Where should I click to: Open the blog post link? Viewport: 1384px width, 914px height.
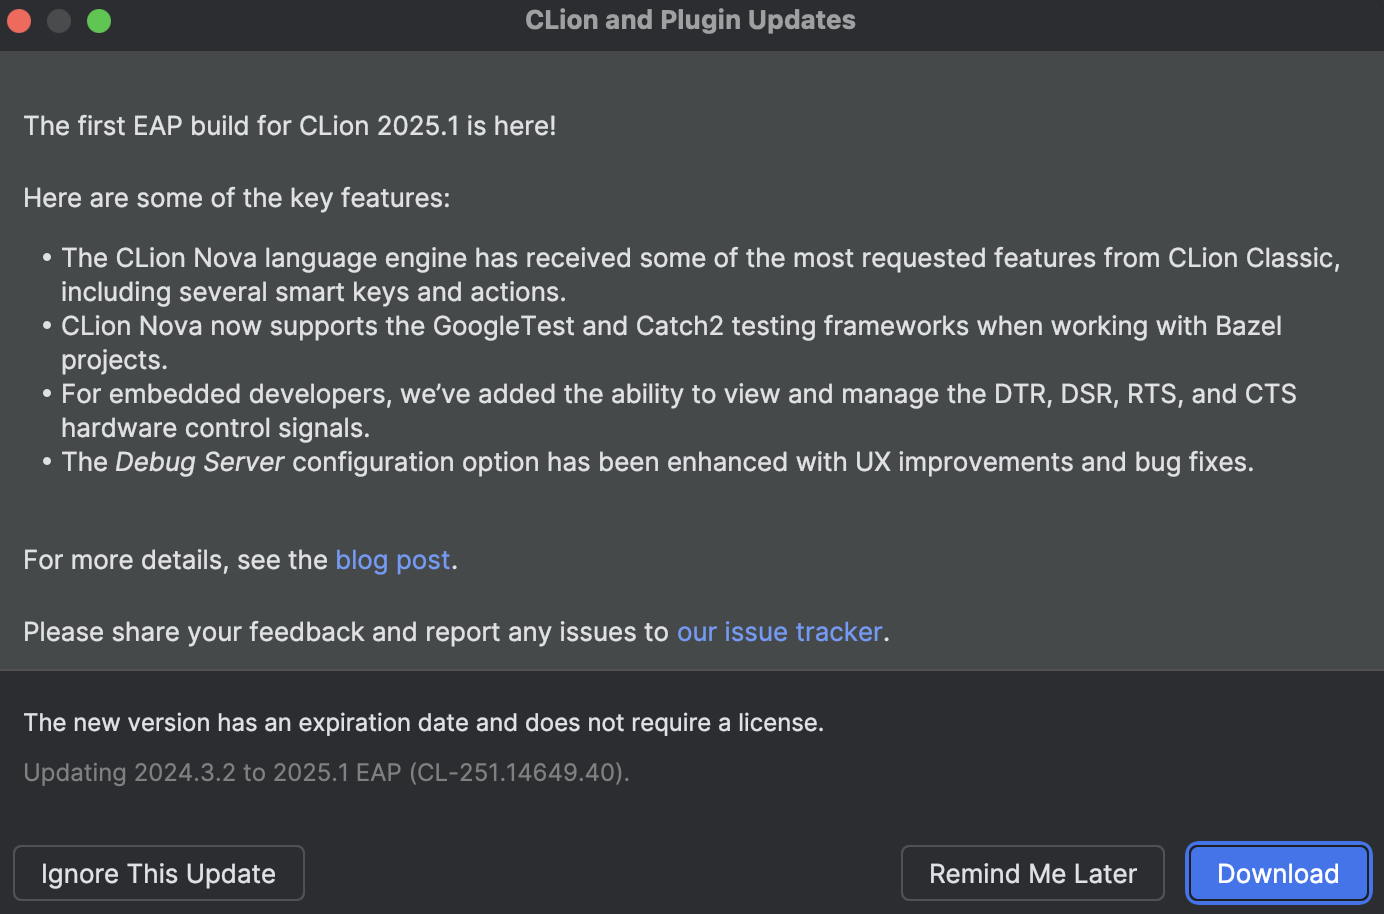tap(392, 560)
